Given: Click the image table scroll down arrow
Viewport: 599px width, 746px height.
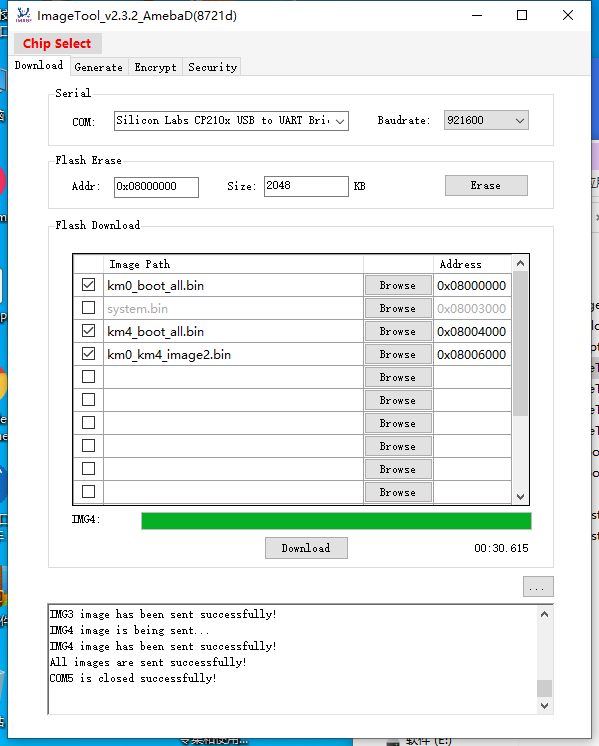Looking at the screenshot, I should point(520,497).
